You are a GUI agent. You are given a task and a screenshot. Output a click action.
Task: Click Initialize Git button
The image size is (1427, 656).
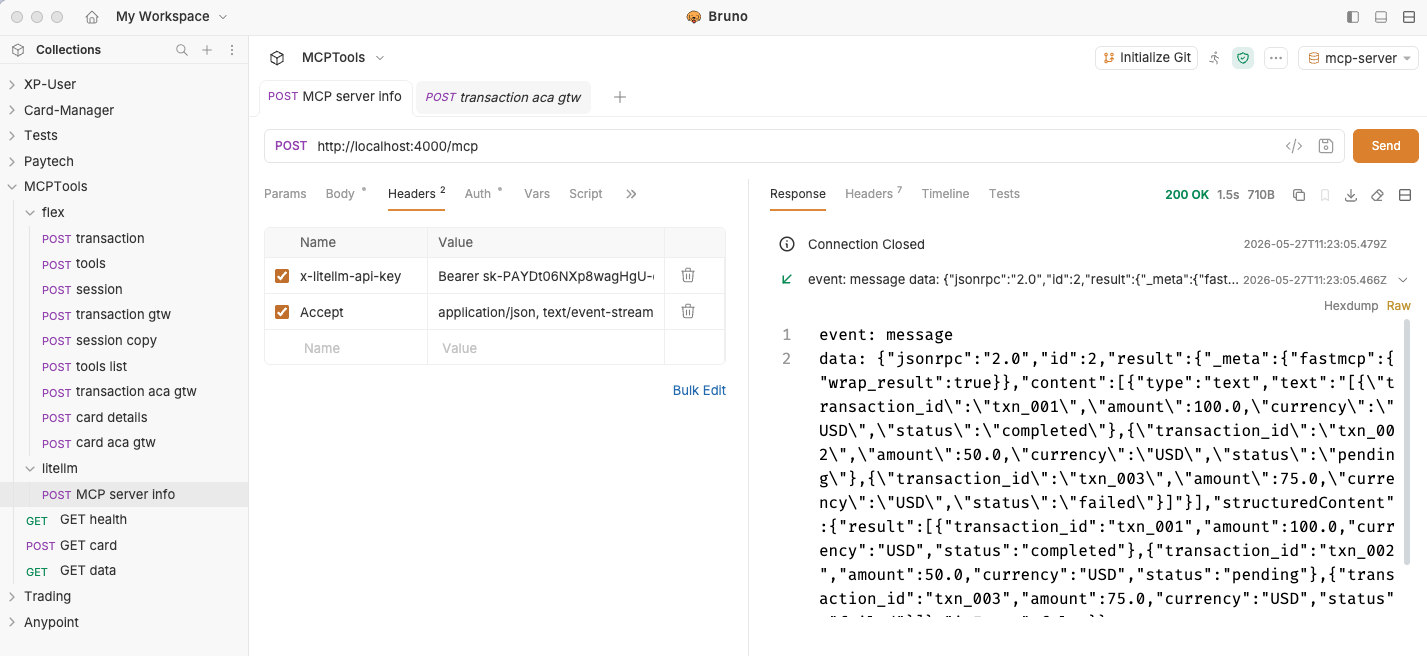tap(1147, 58)
